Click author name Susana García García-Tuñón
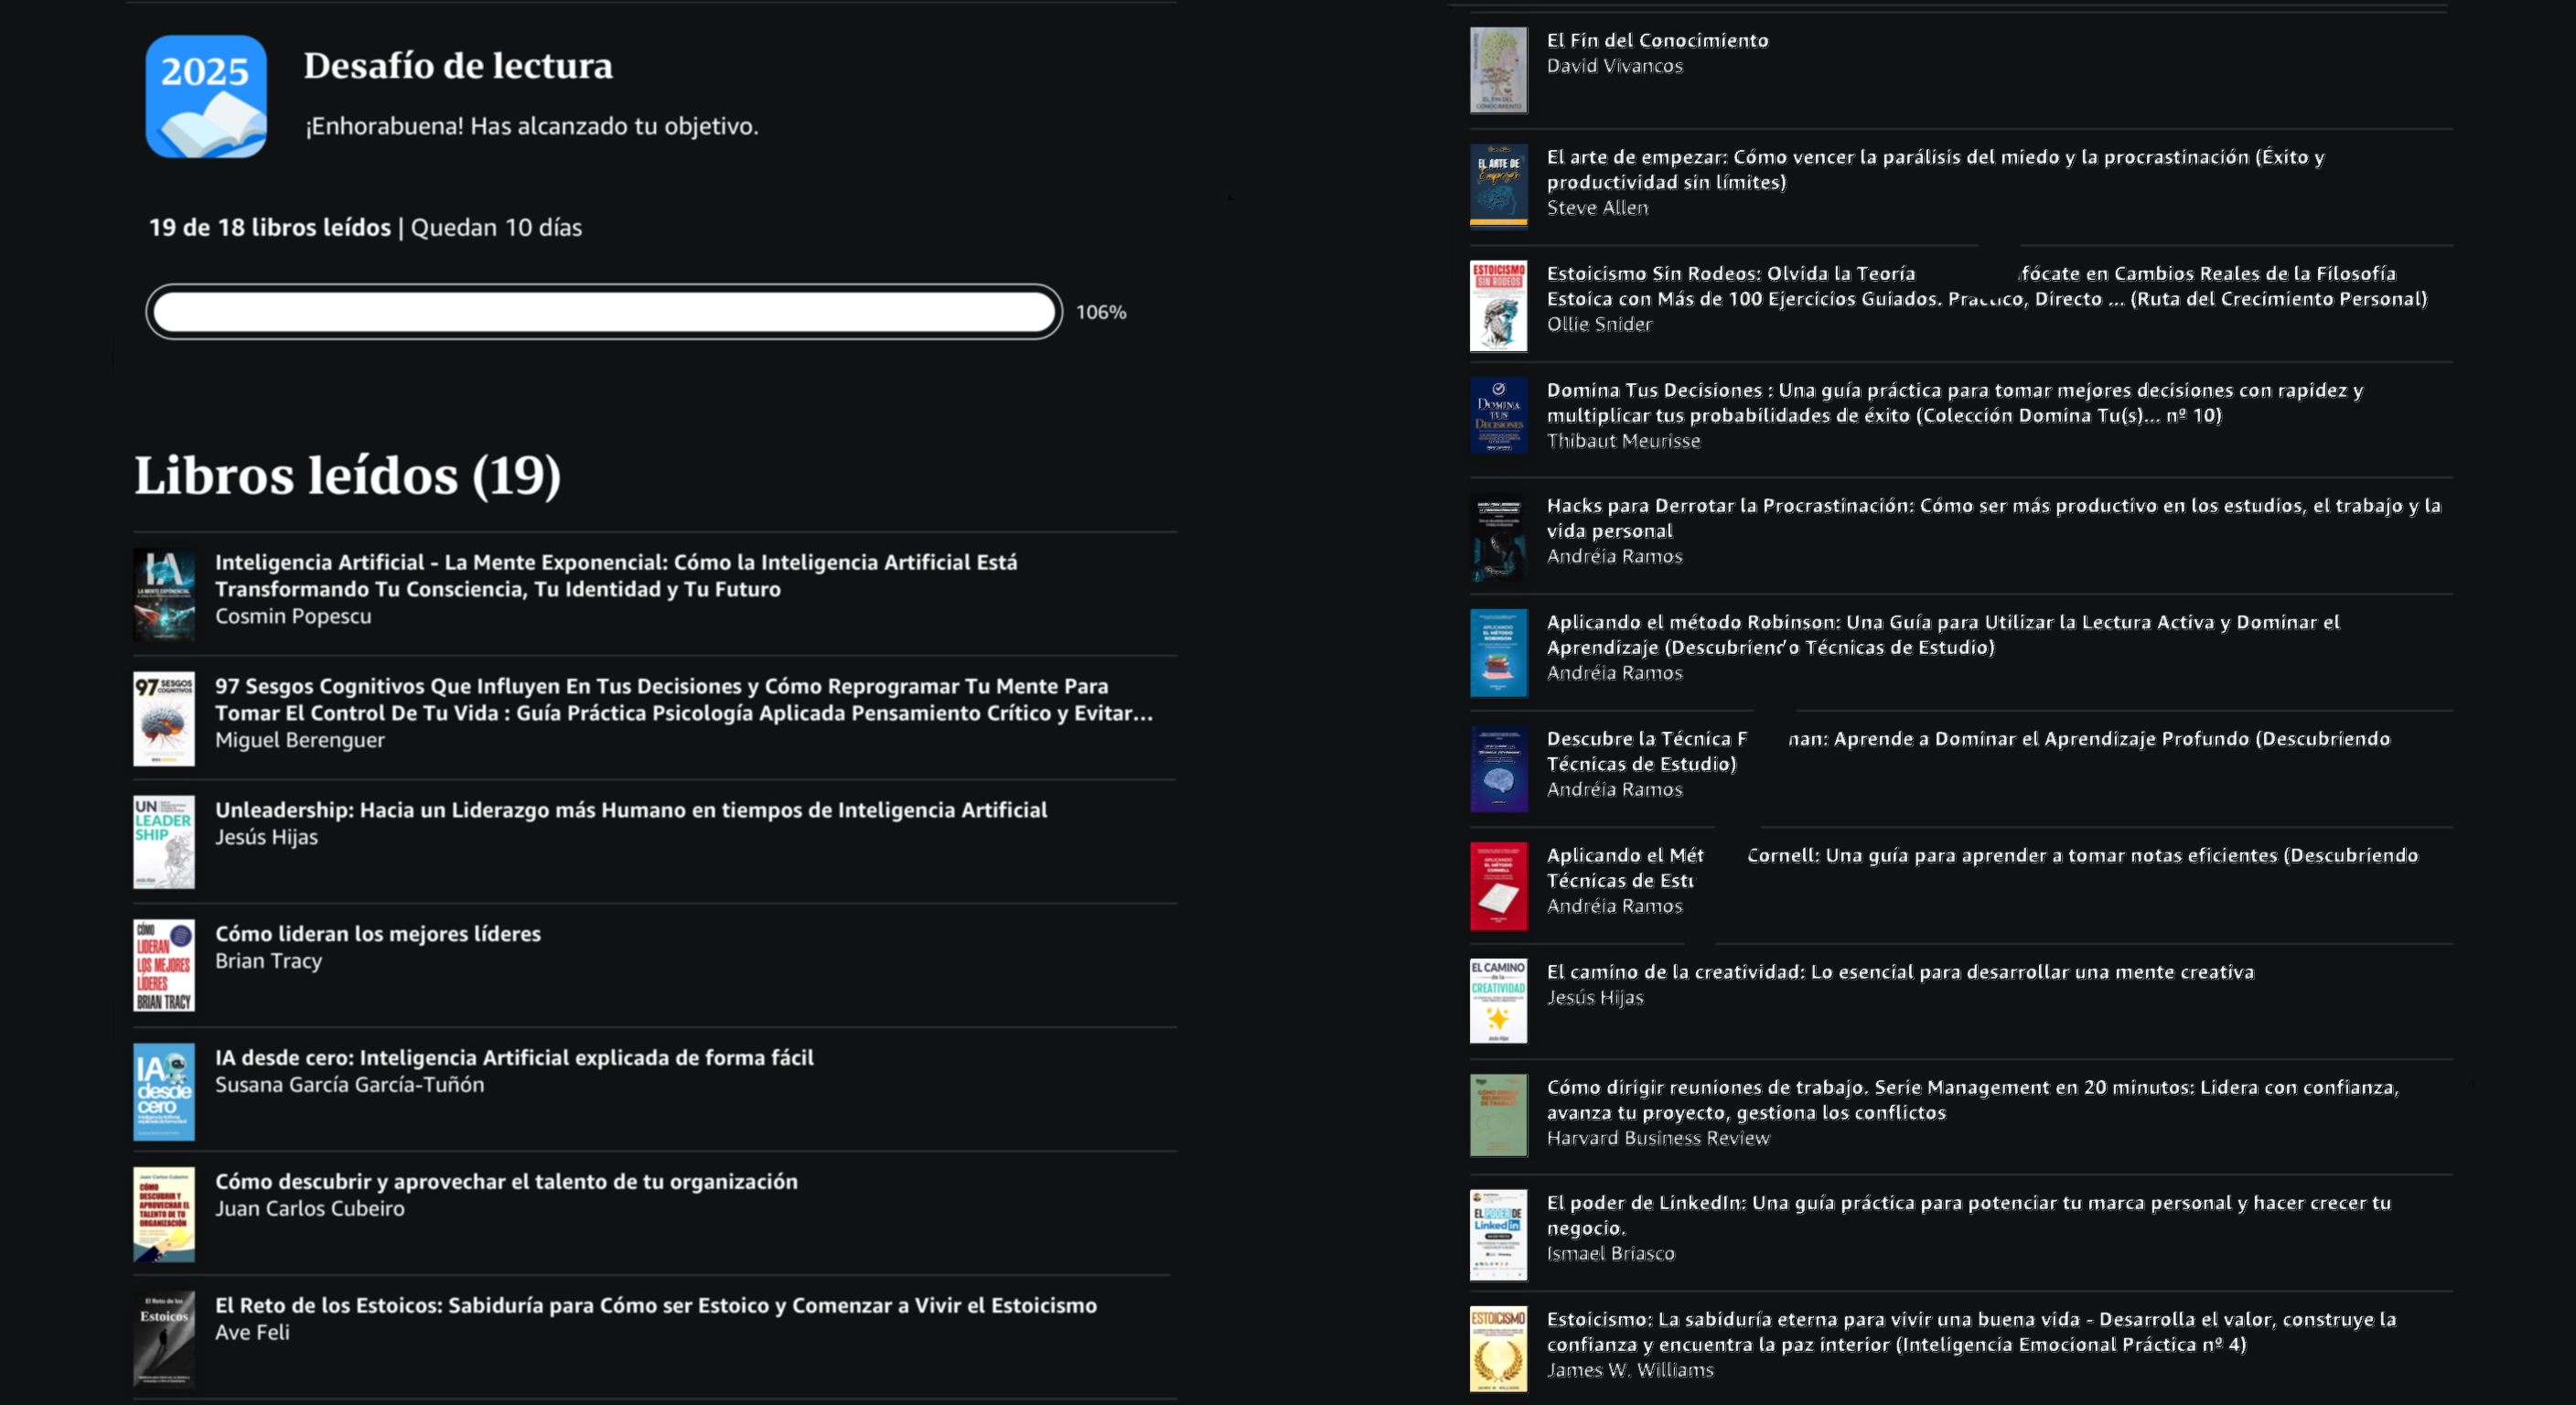 pos(349,1085)
